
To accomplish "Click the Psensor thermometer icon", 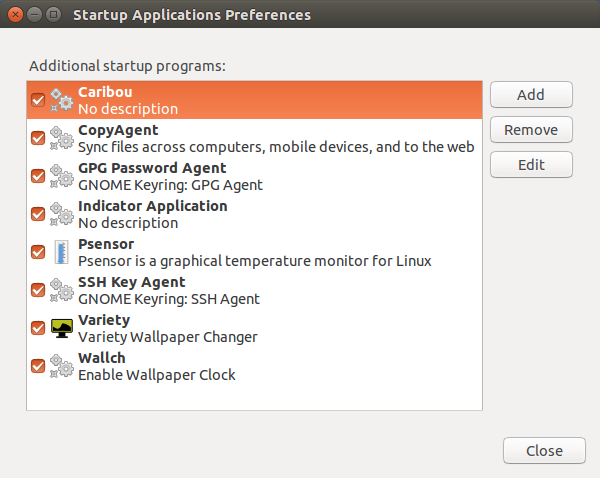I will click(x=61, y=252).
